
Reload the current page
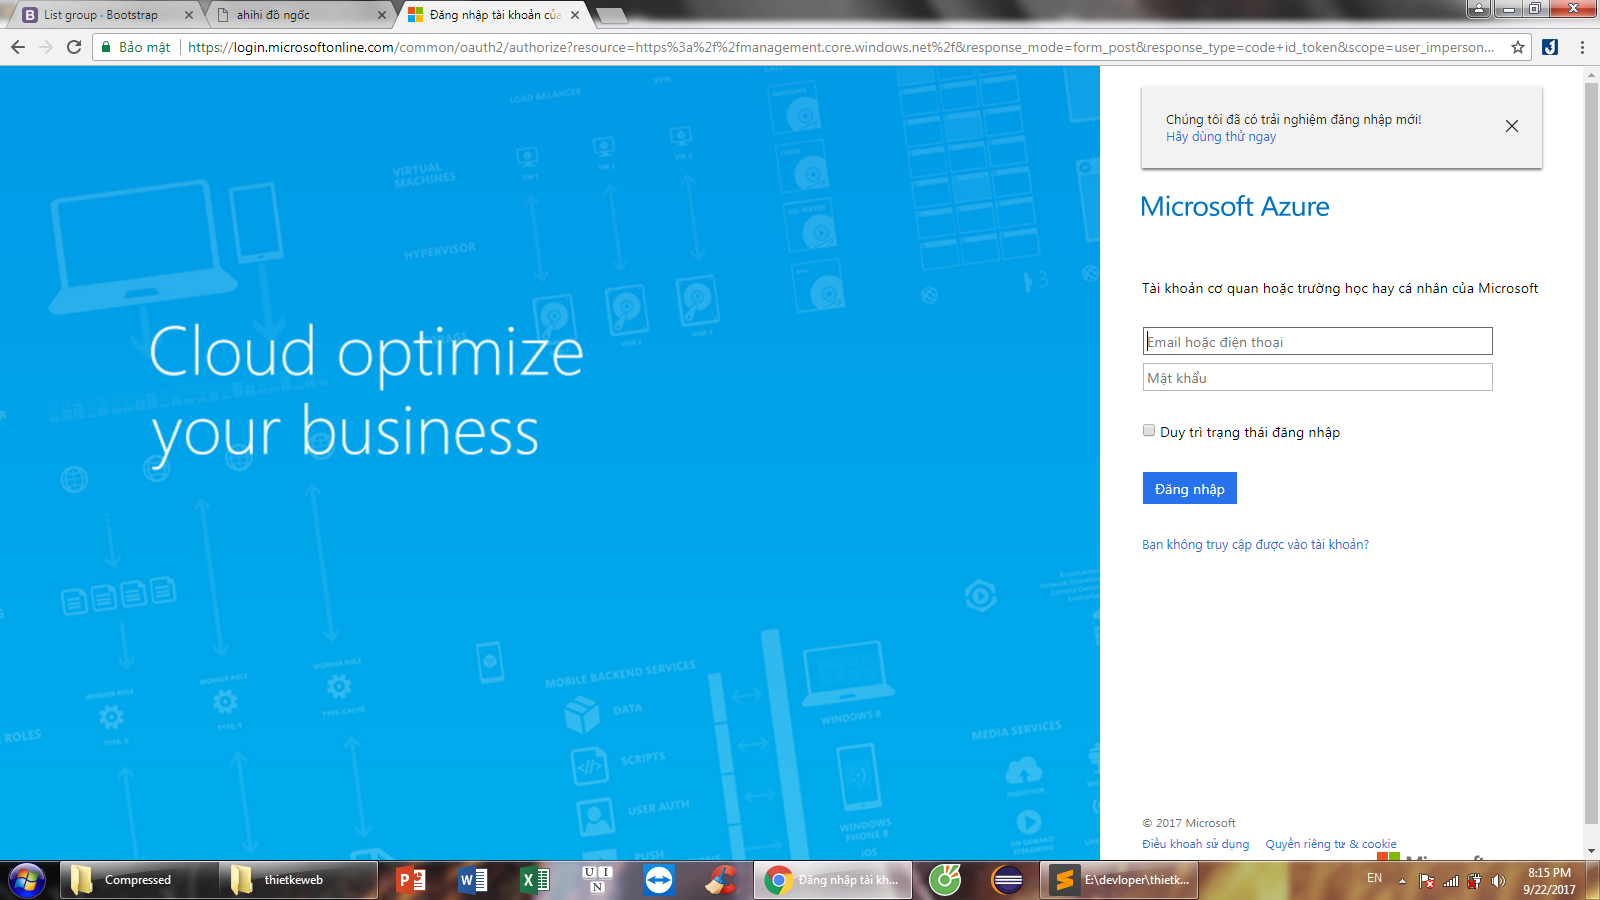point(74,47)
